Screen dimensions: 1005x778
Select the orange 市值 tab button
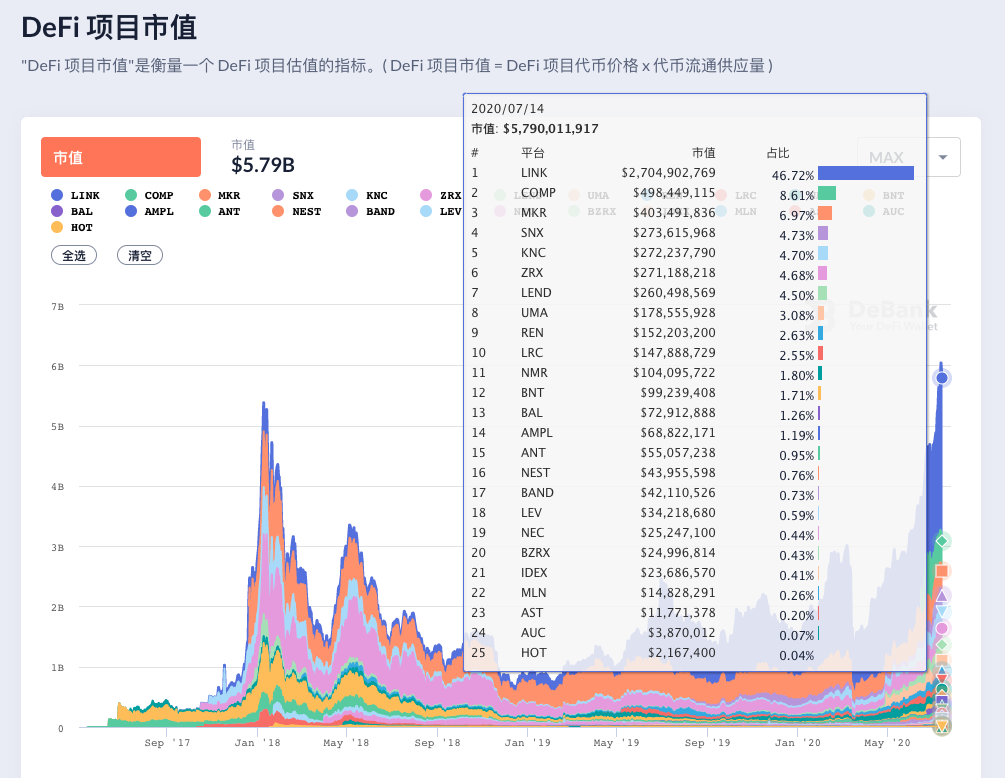point(121,157)
